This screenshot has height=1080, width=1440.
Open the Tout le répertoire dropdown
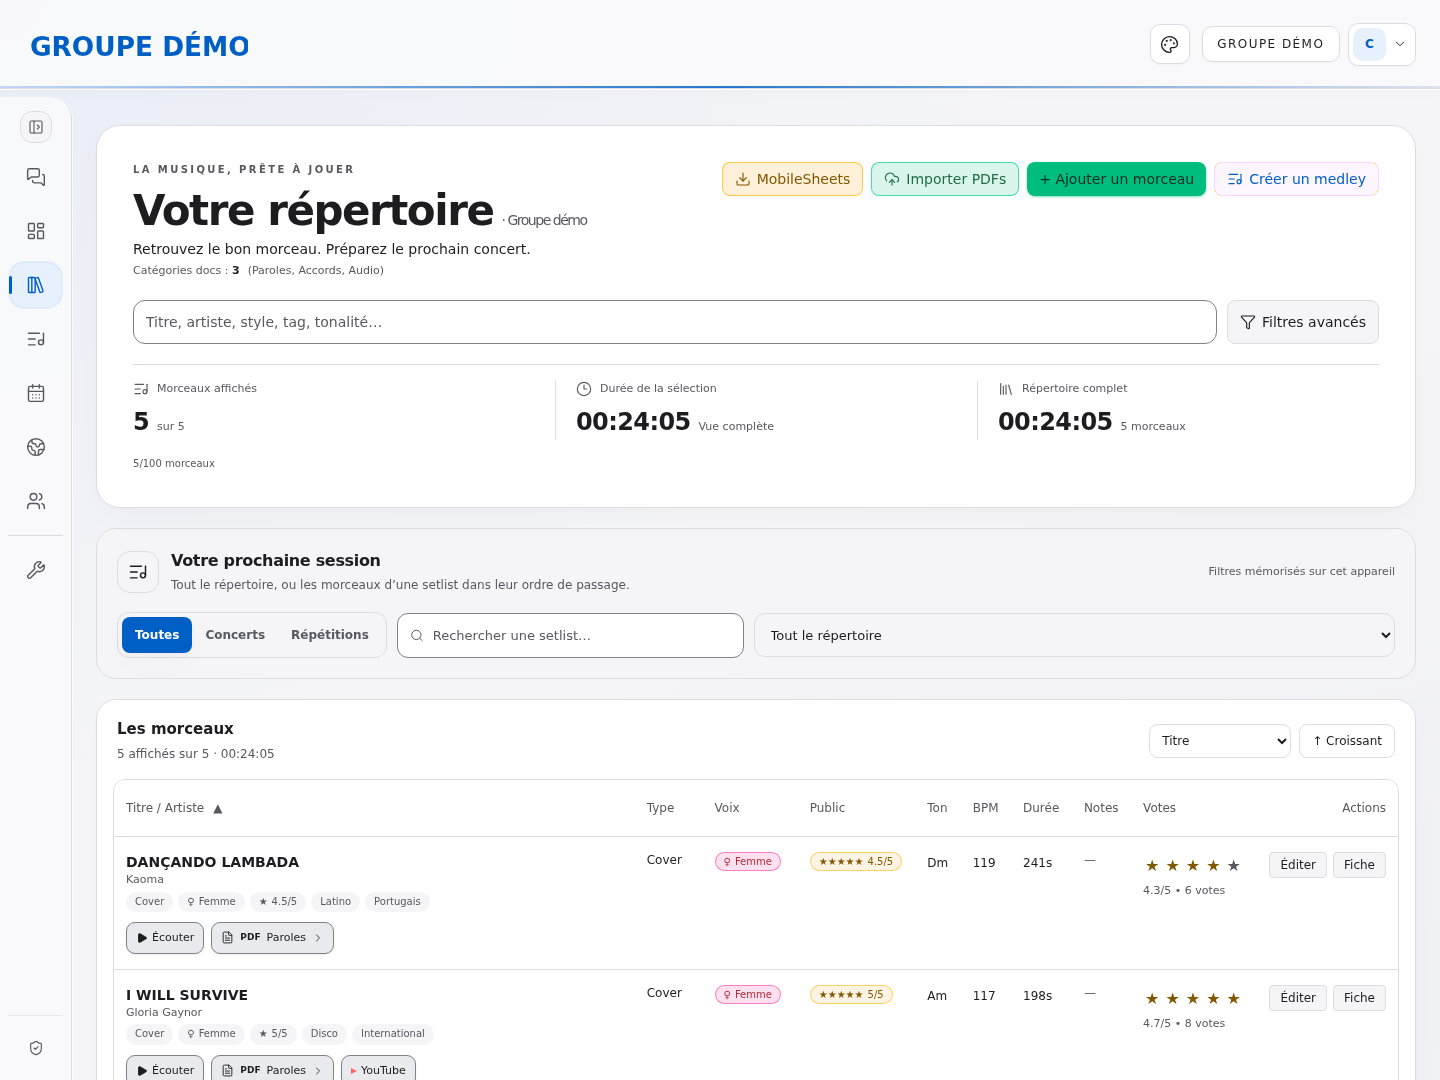click(1074, 635)
